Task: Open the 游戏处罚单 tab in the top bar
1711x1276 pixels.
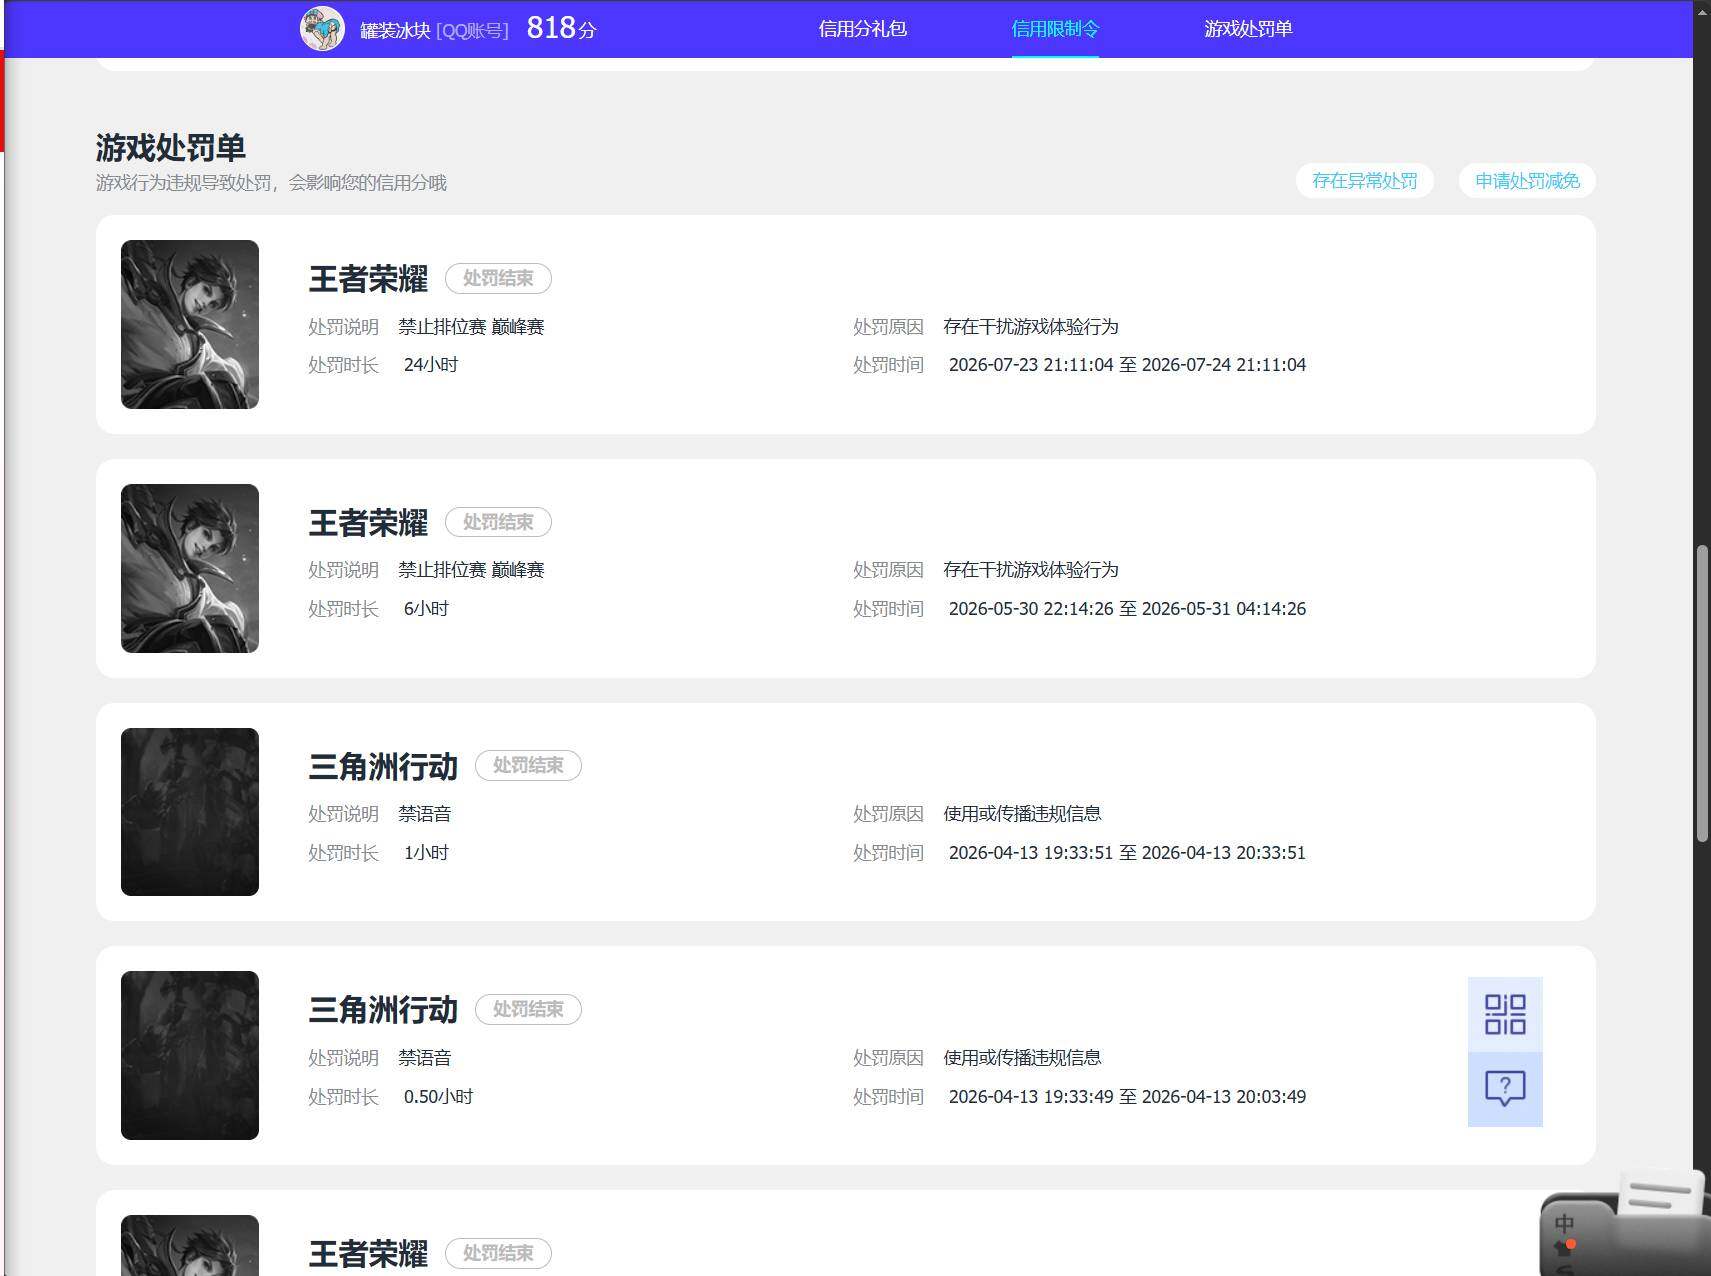Action: click(x=1248, y=29)
